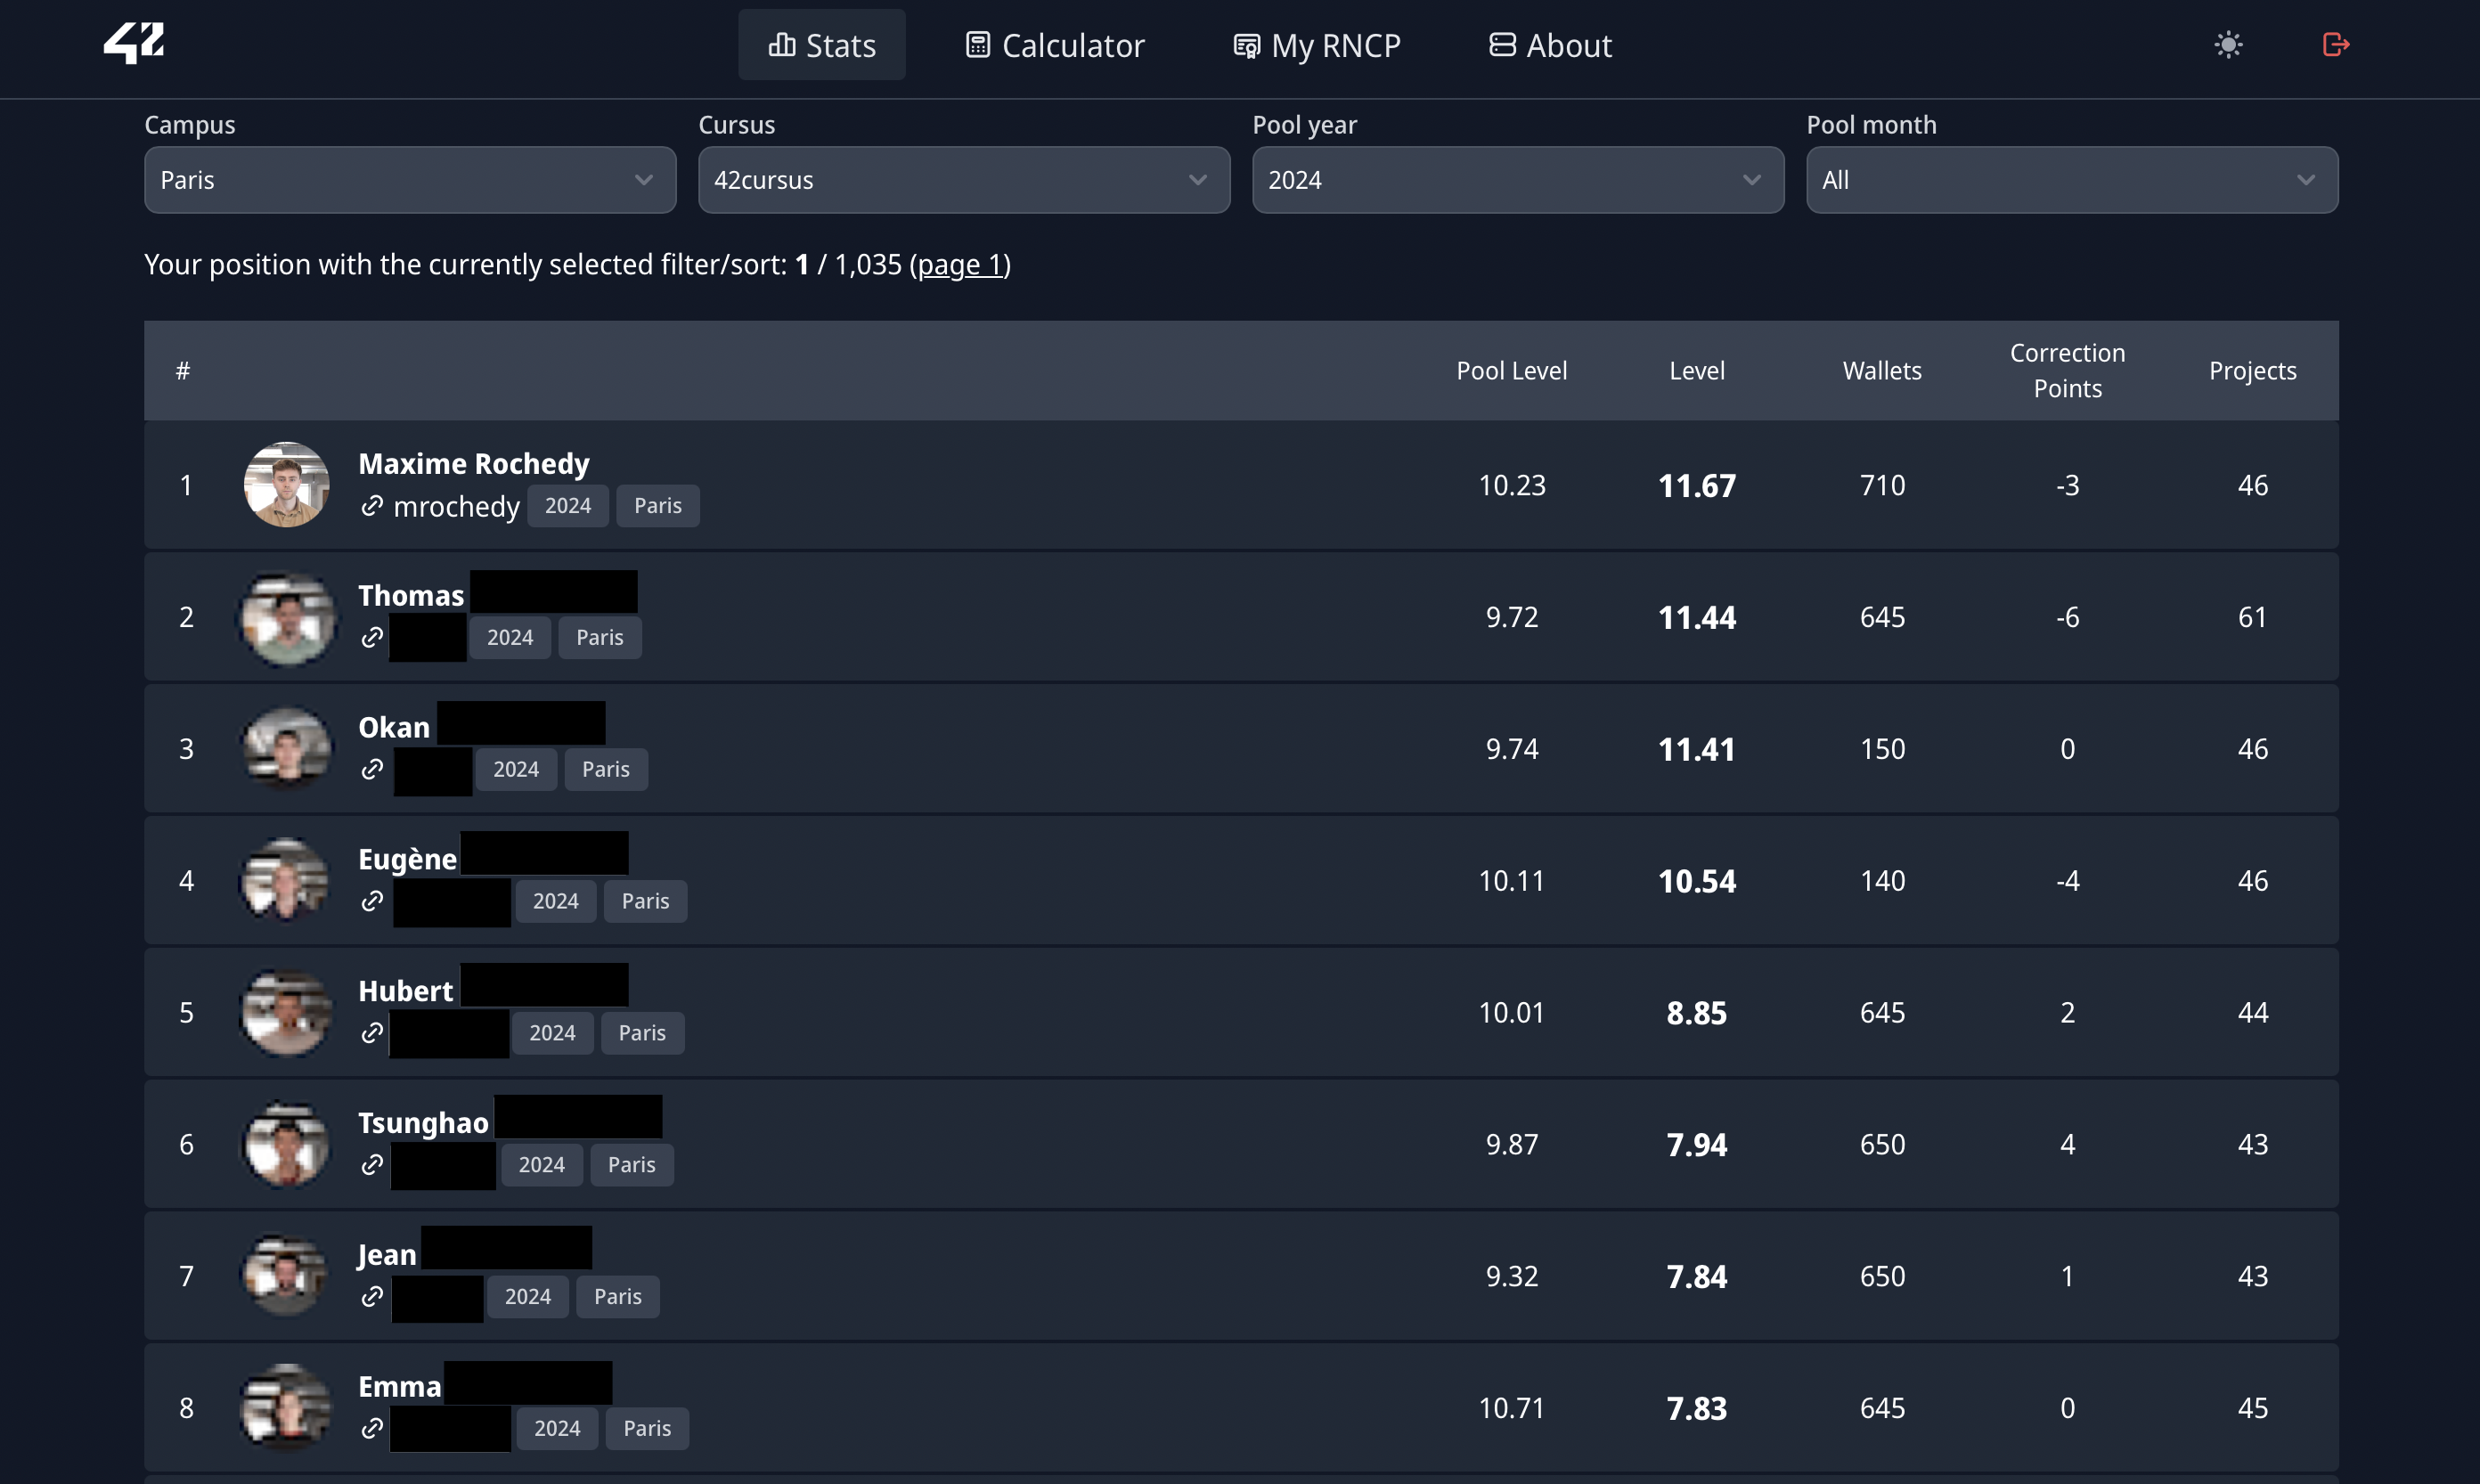
Task: Open the My RNCP tab
Action: click(x=1316, y=46)
